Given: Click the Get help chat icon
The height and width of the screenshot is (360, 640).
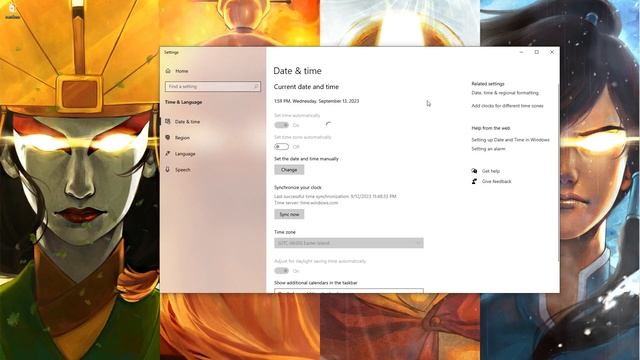Looking at the screenshot, I should [x=474, y=171].
